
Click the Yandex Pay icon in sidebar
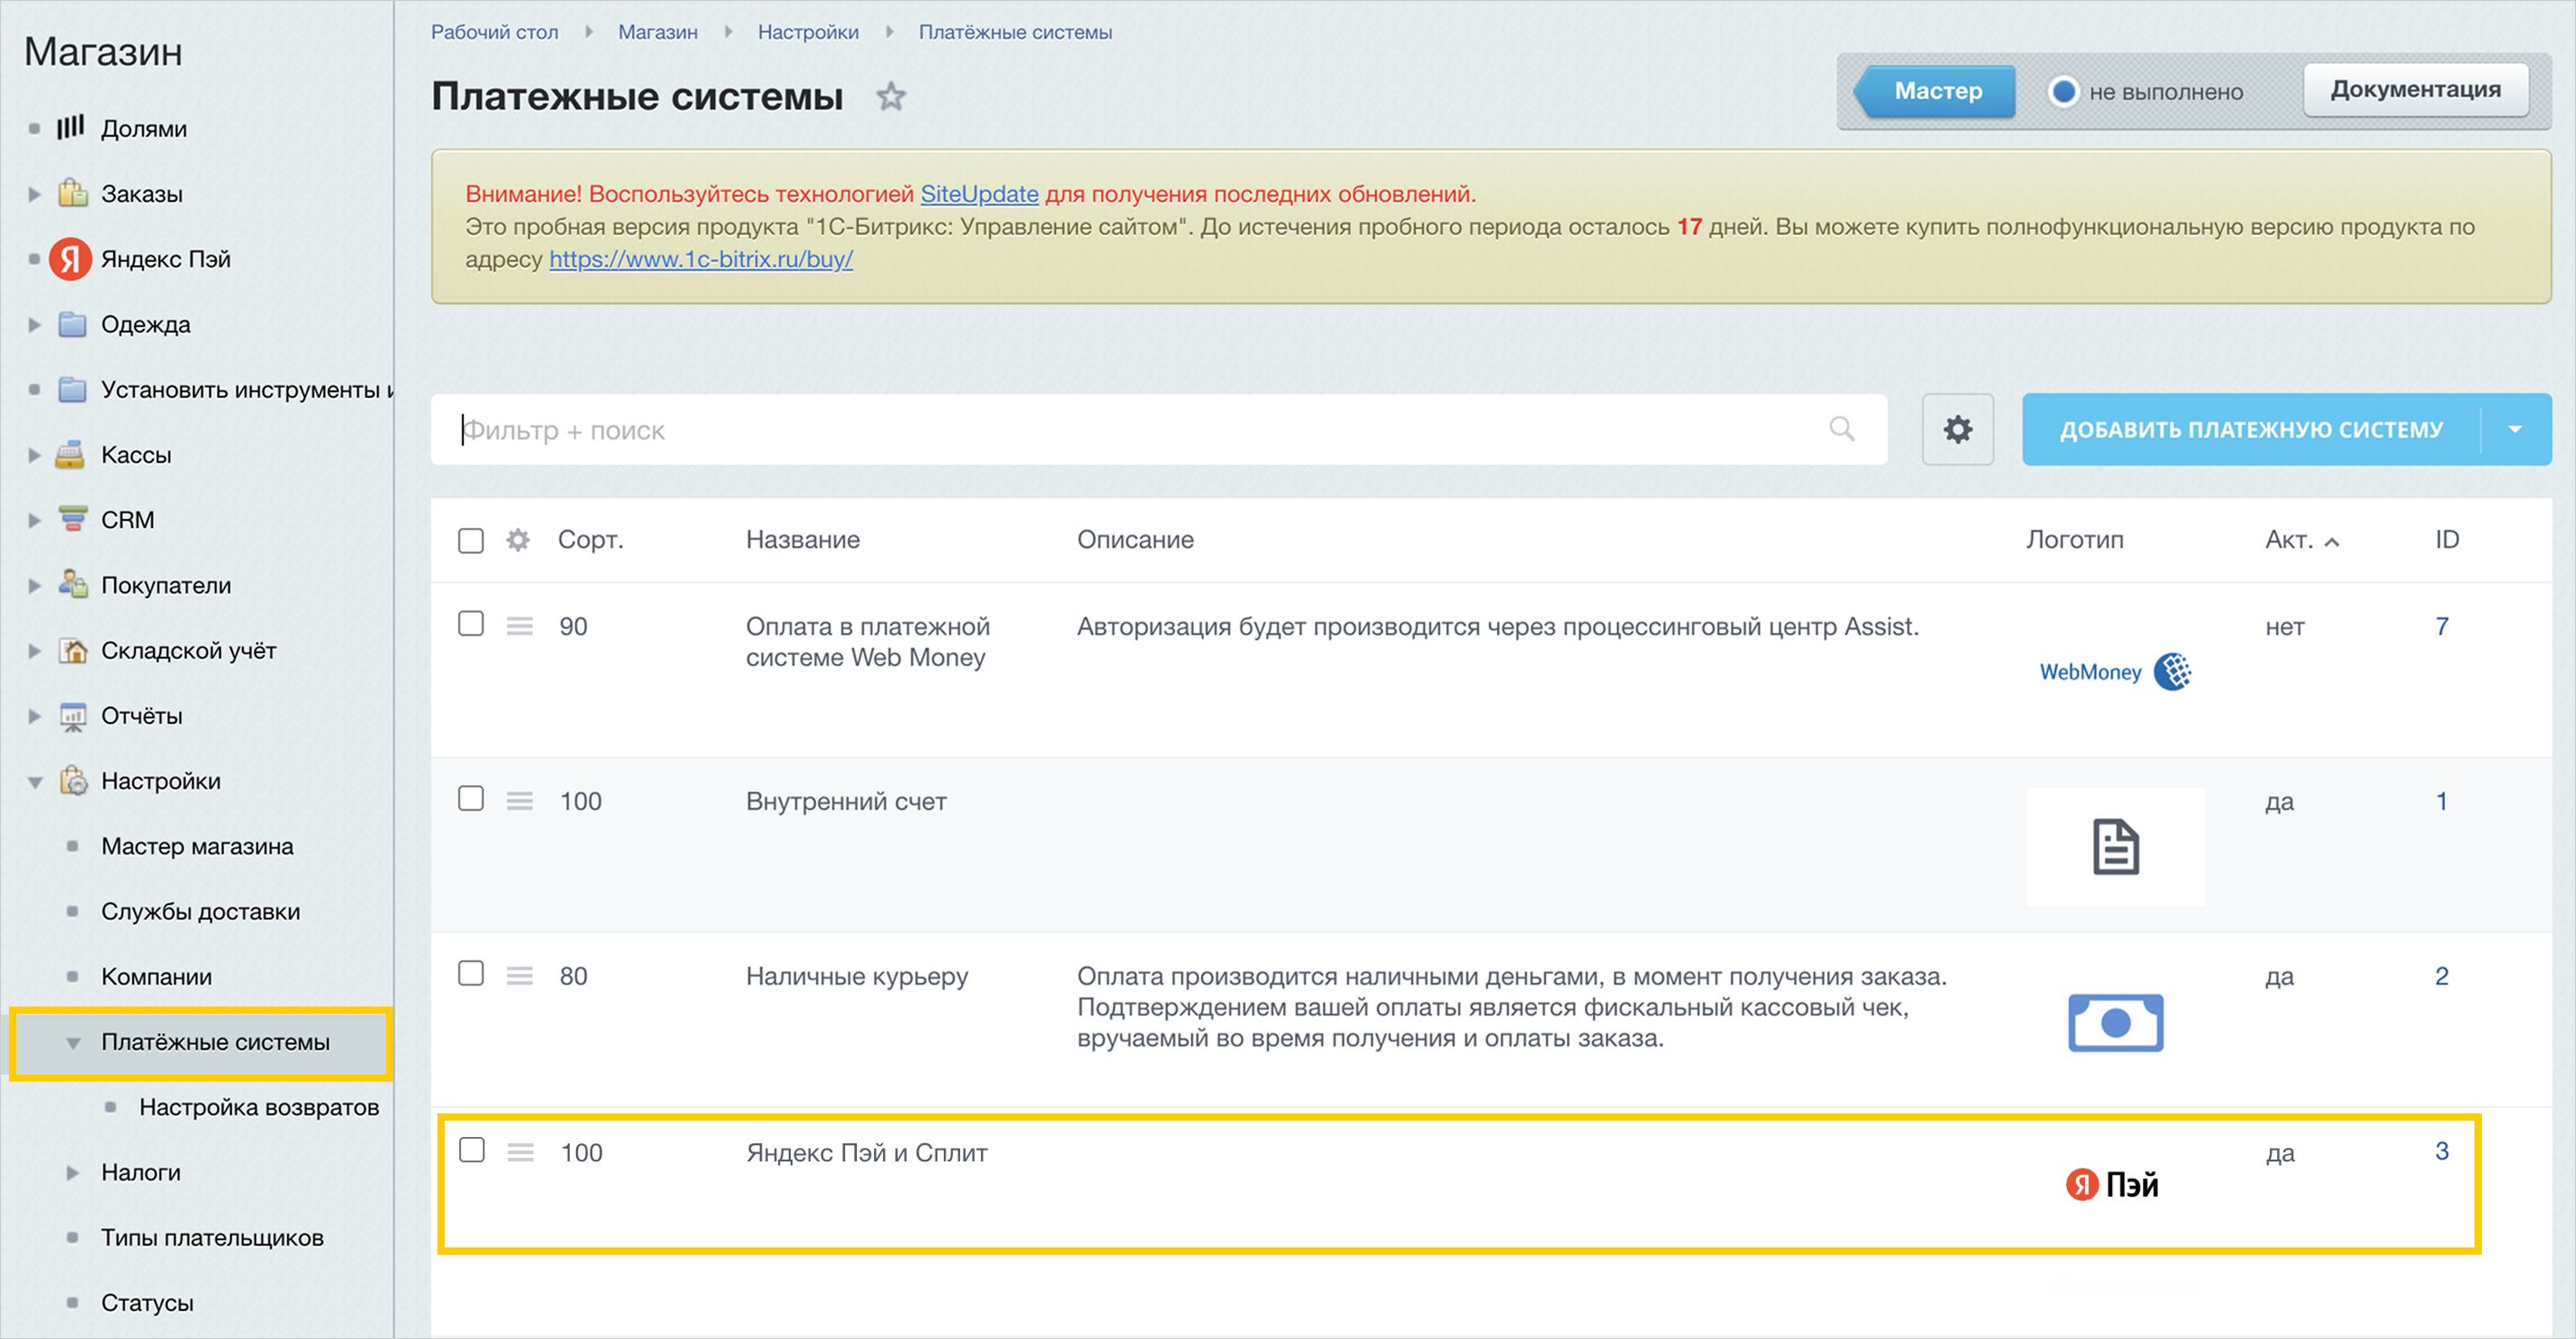tap(70, 259)
